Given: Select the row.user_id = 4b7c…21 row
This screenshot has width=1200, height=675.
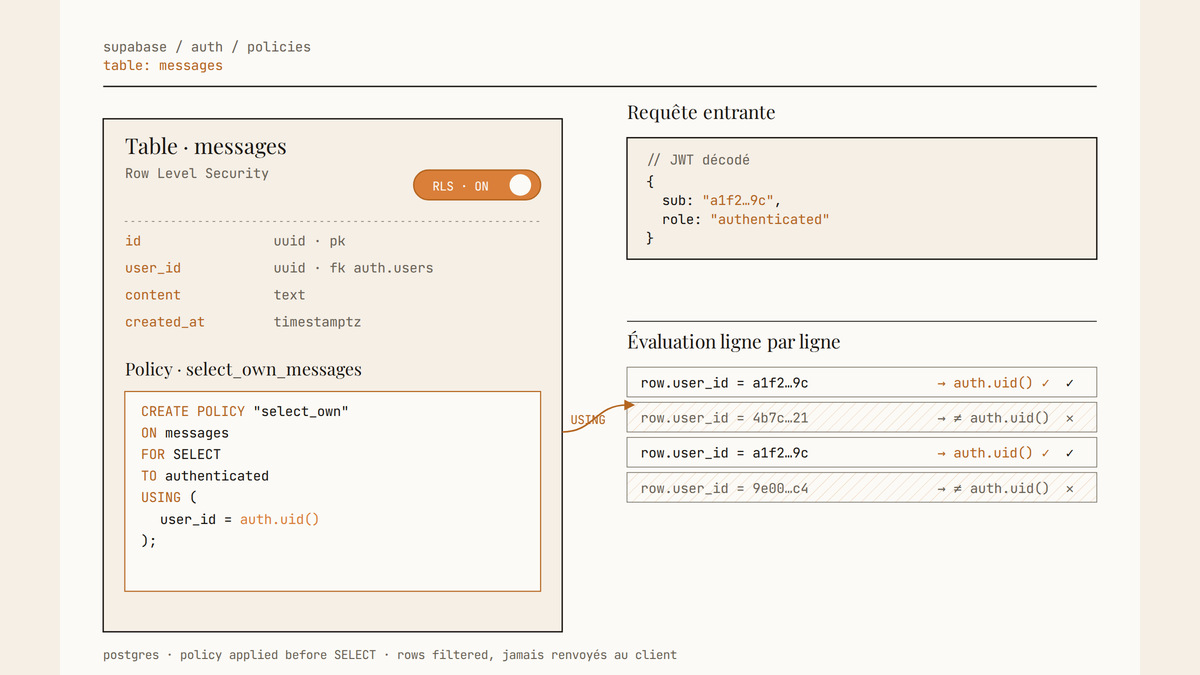Looking at the screenshot, I should click(x=862, y=417).
